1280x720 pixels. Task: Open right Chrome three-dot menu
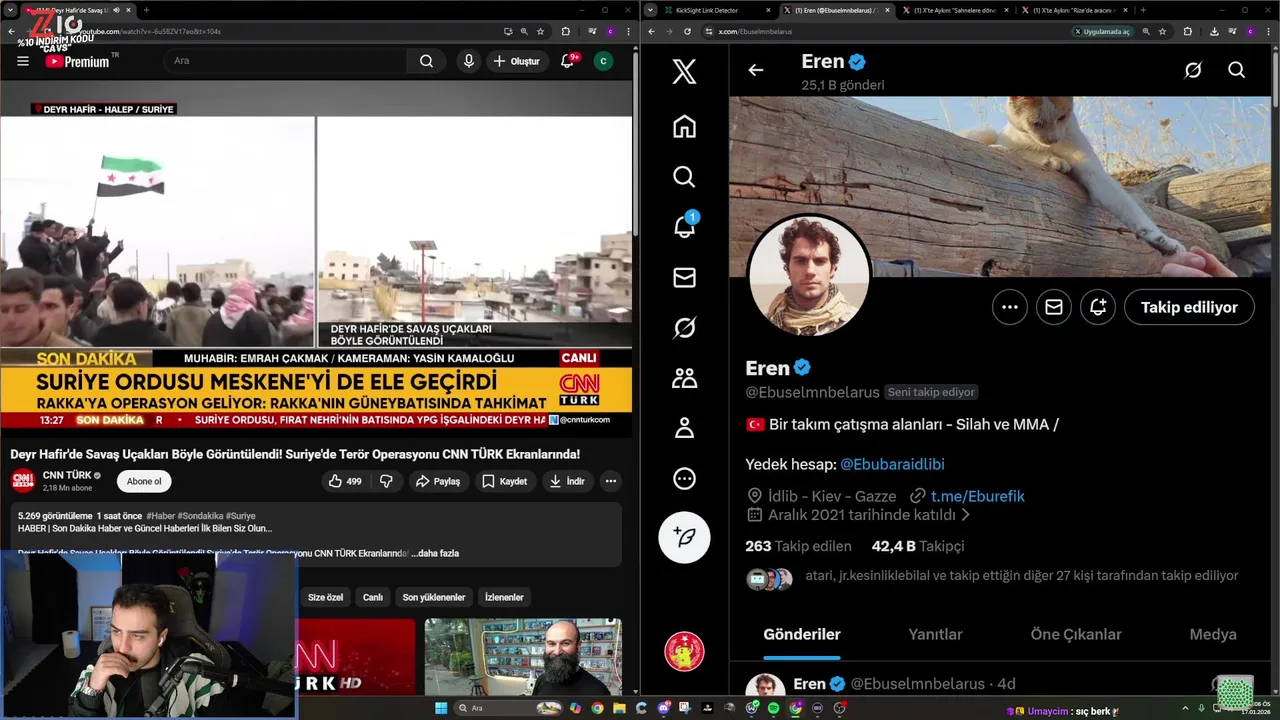pyautogui.click(x=1267, y=31)
